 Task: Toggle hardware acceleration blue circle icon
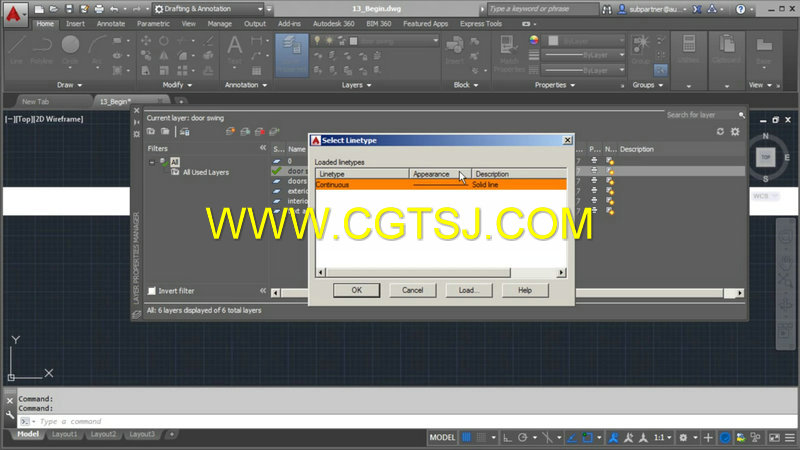point(724,438)
